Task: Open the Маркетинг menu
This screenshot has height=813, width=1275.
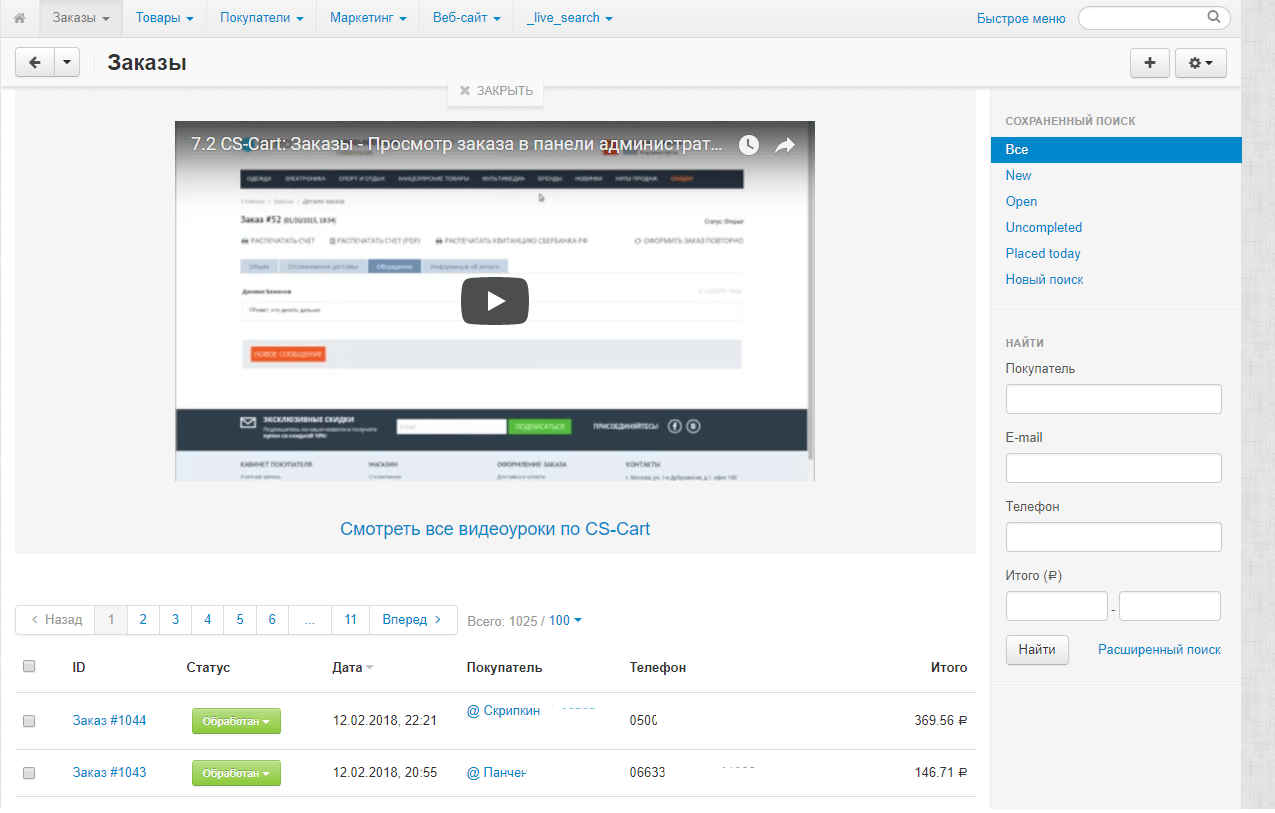Action: click(367, 18)
